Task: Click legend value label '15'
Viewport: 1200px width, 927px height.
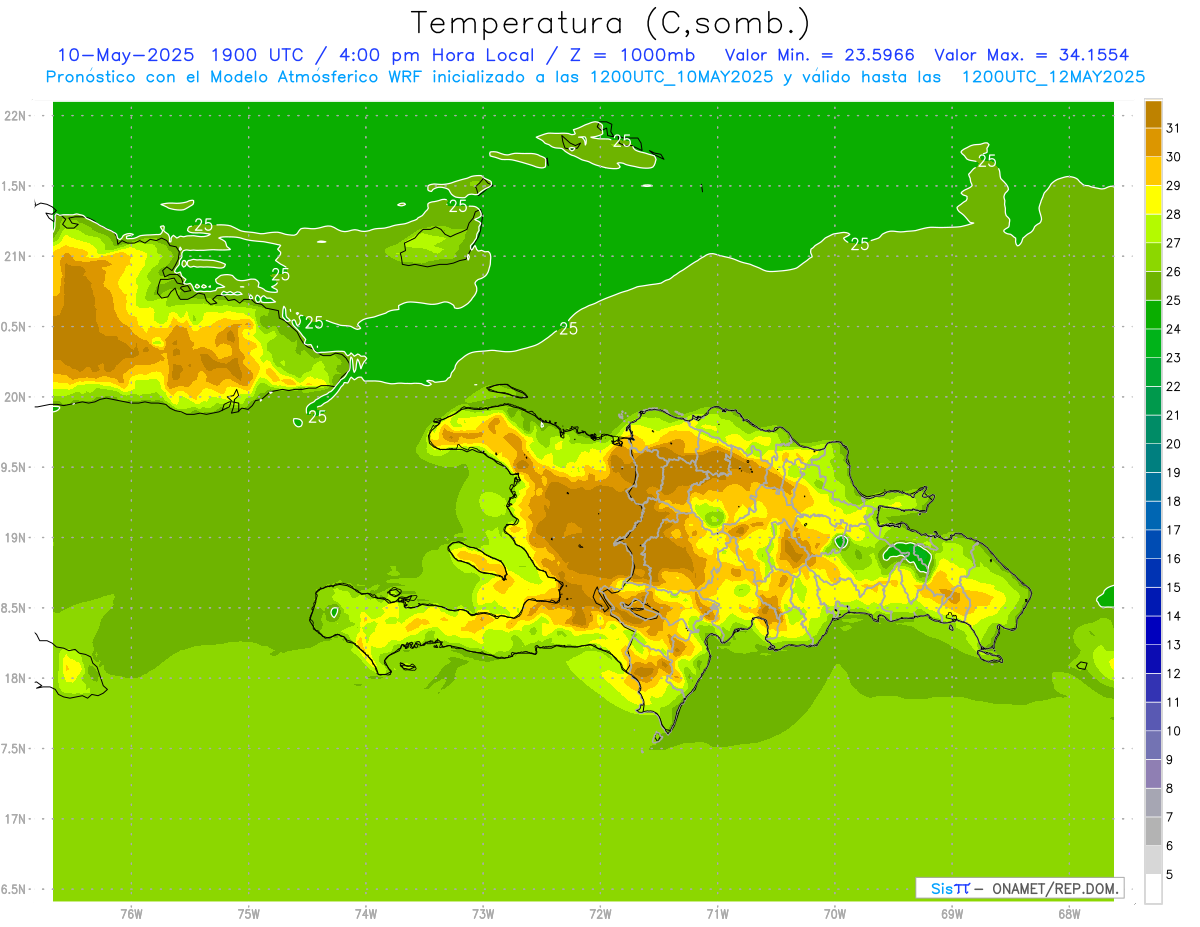Action: pyautogui.click(x=1173, y=587)
